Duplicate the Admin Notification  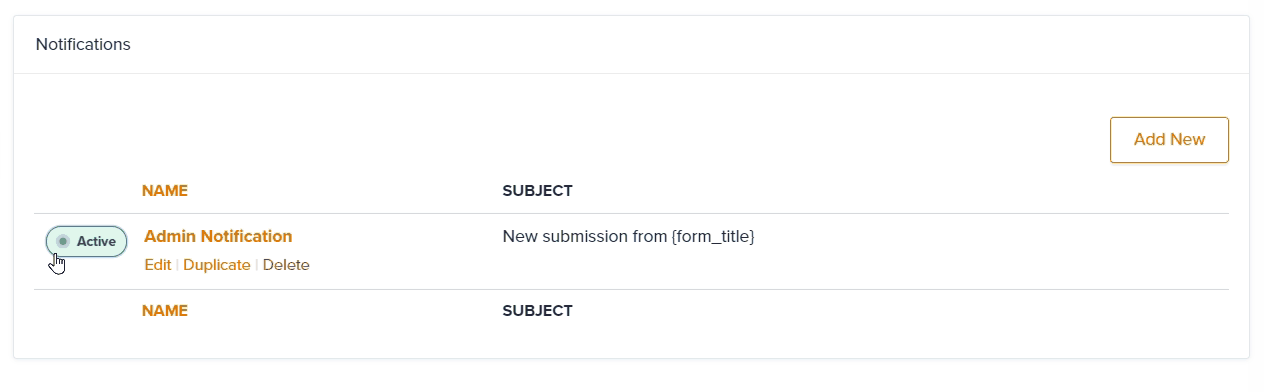point(217,265)
